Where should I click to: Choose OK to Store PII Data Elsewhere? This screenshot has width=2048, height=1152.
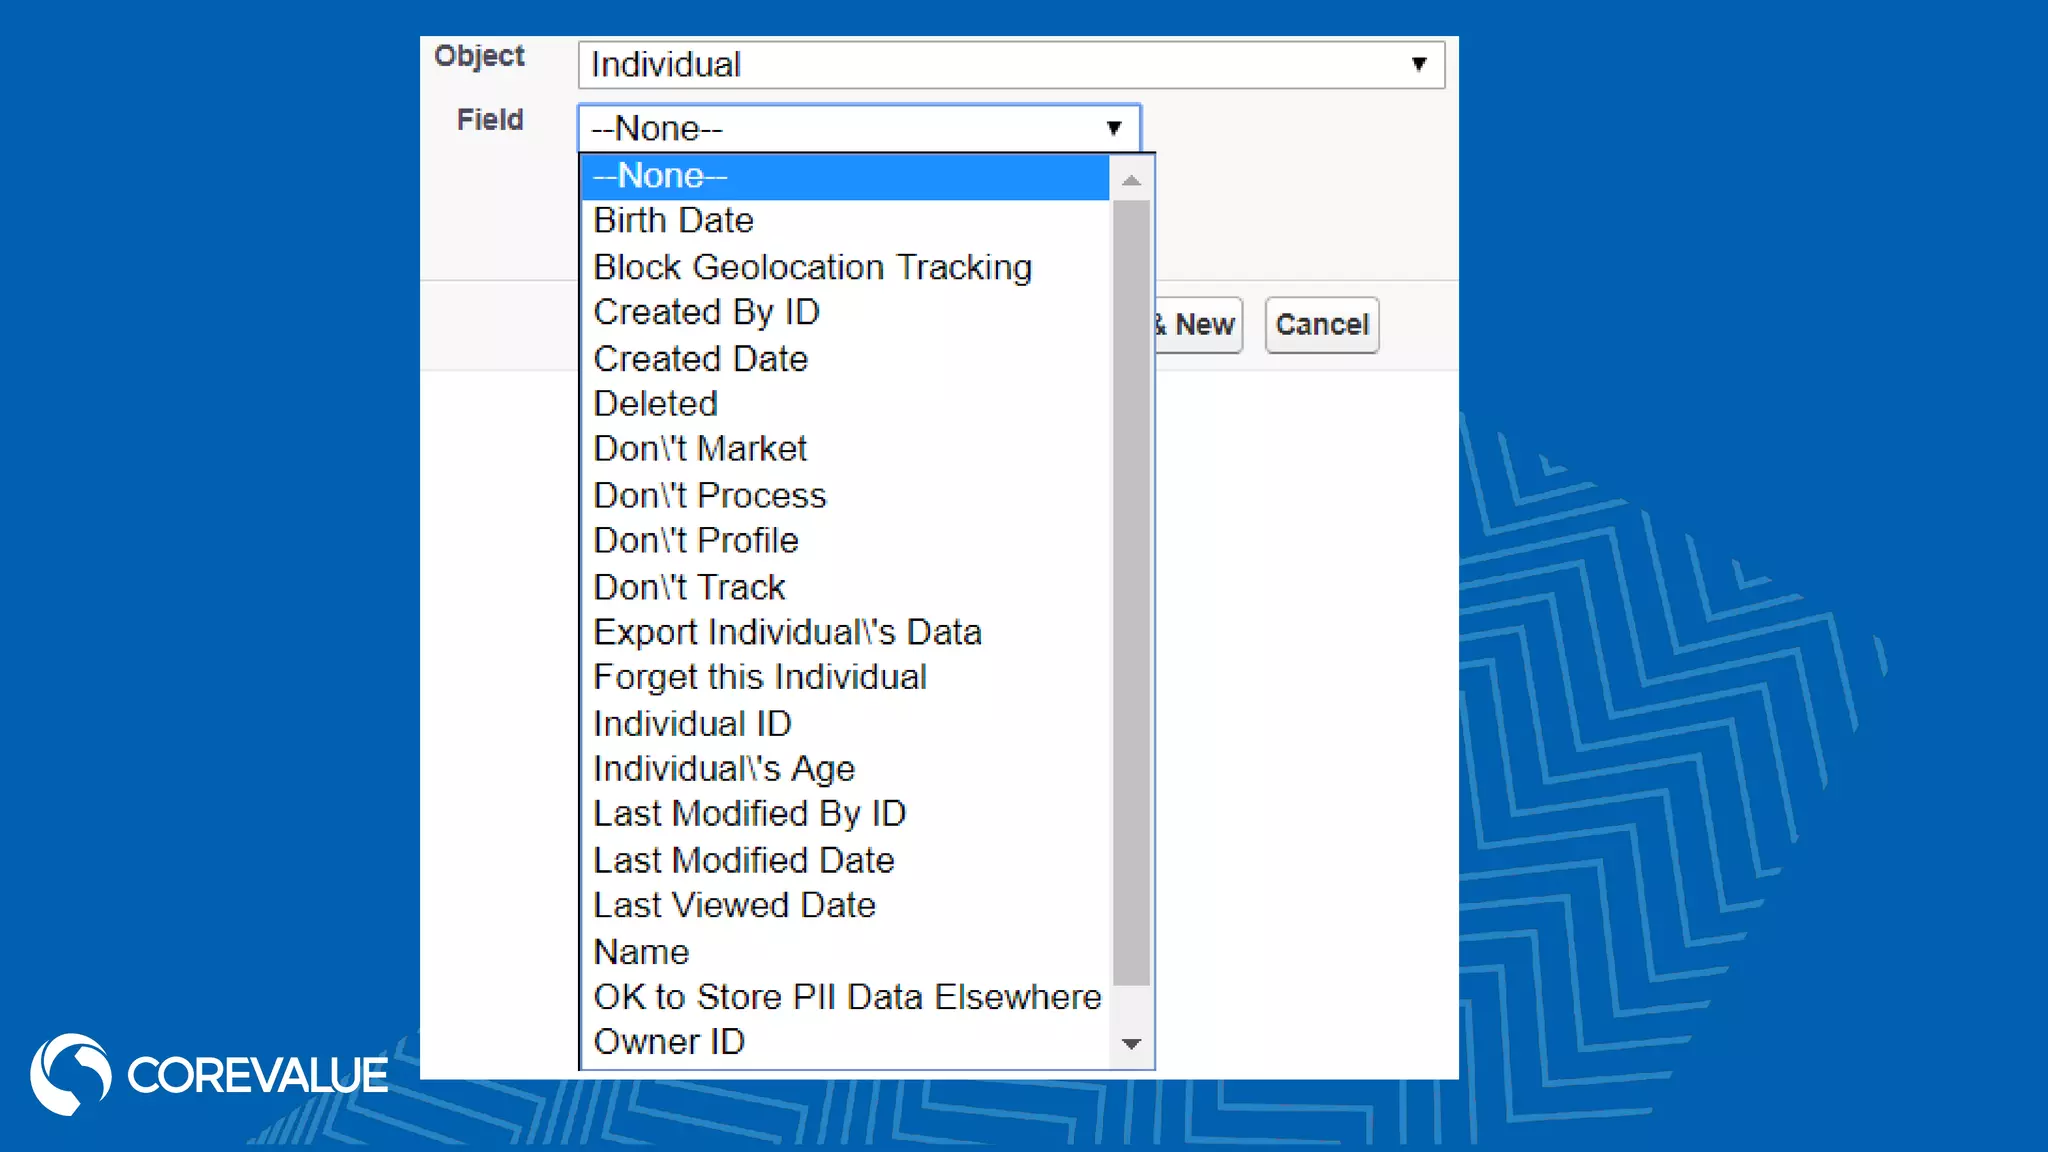tap(846, 997)
